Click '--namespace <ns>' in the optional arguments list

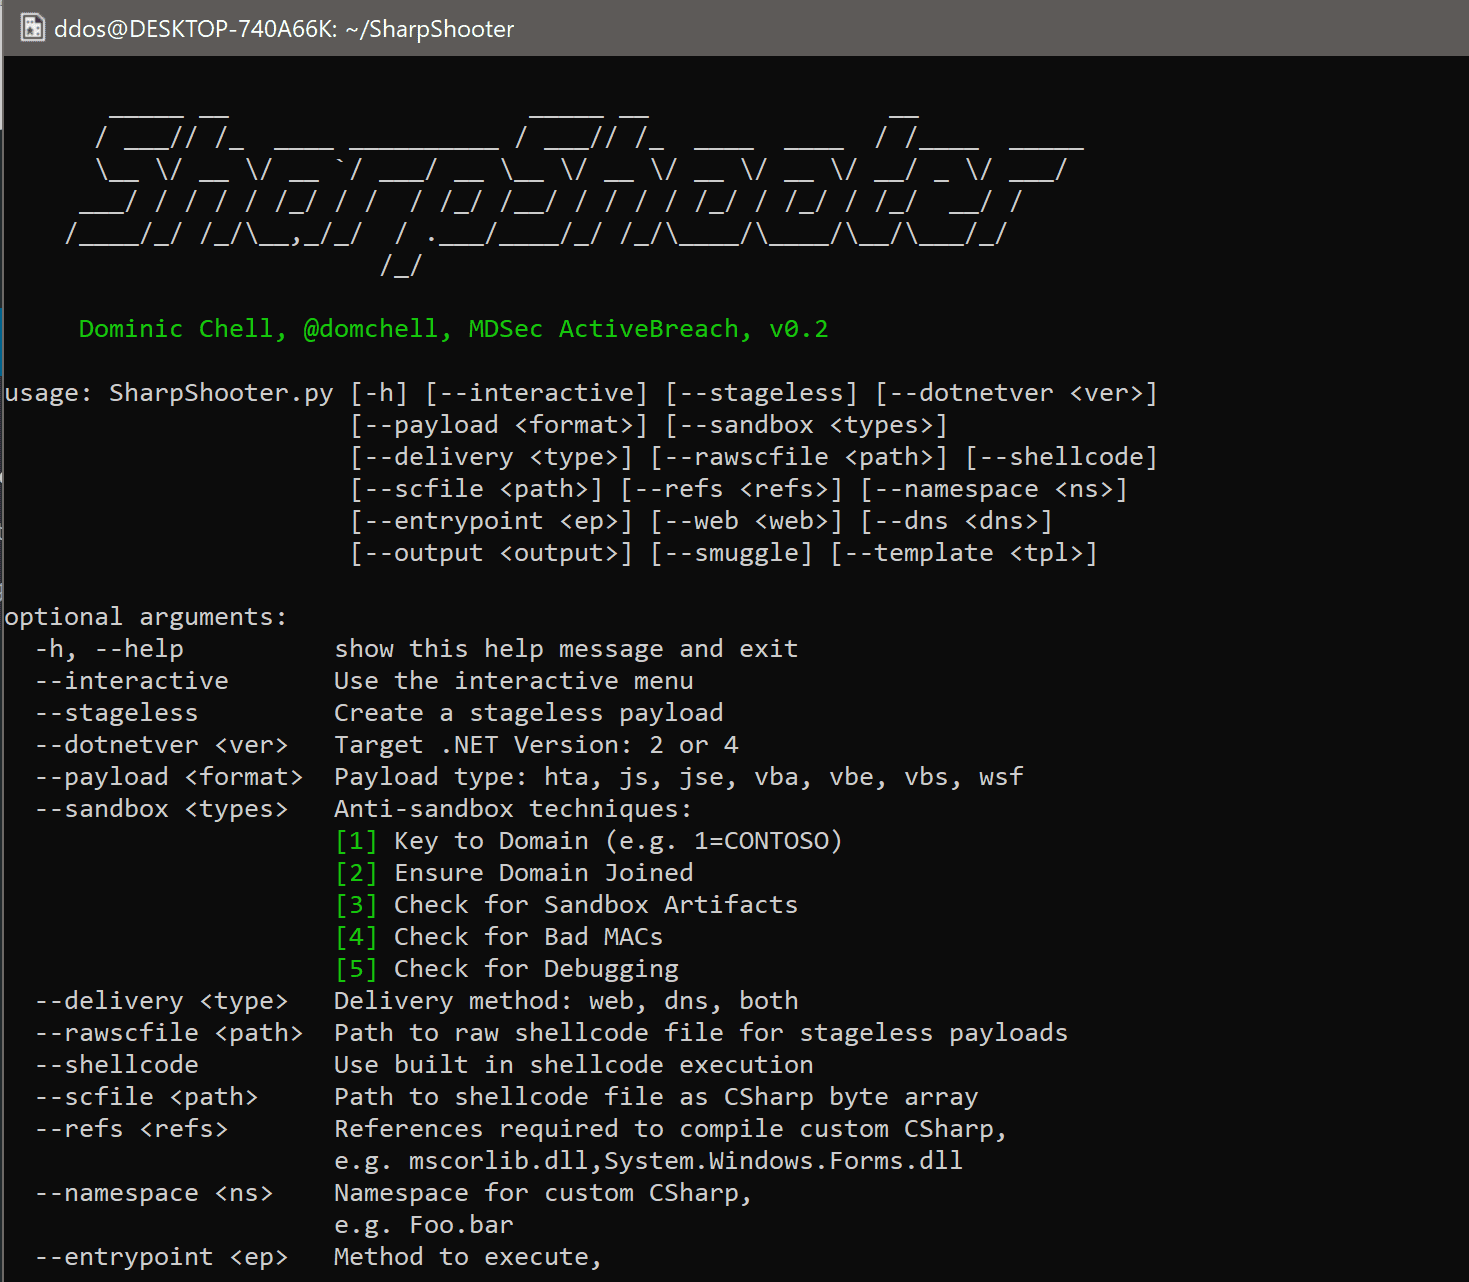(154, 1193)
